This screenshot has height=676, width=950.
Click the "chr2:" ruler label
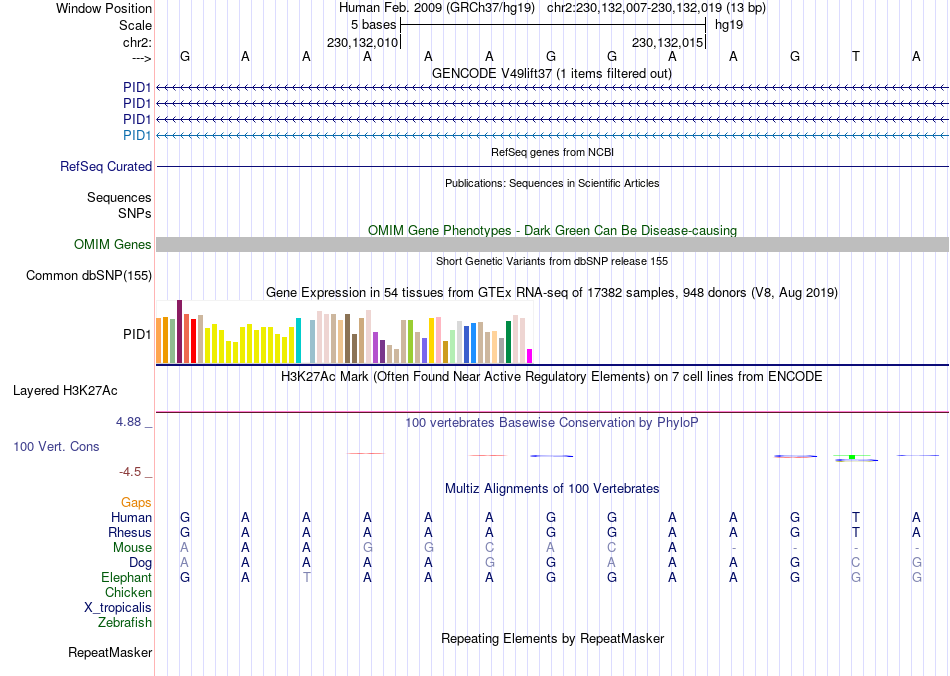tap(137, 42)
